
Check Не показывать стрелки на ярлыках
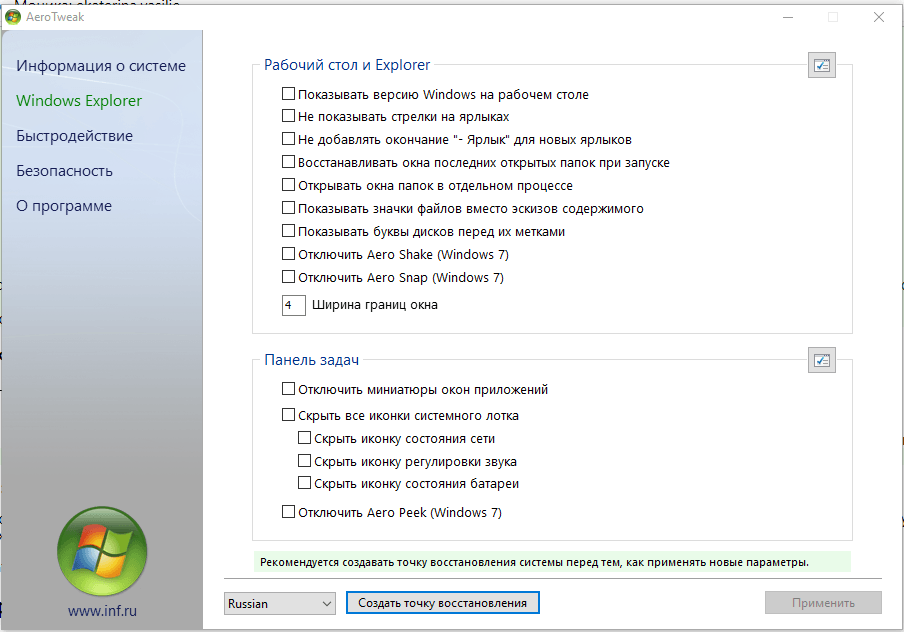[x=289, y=117]
